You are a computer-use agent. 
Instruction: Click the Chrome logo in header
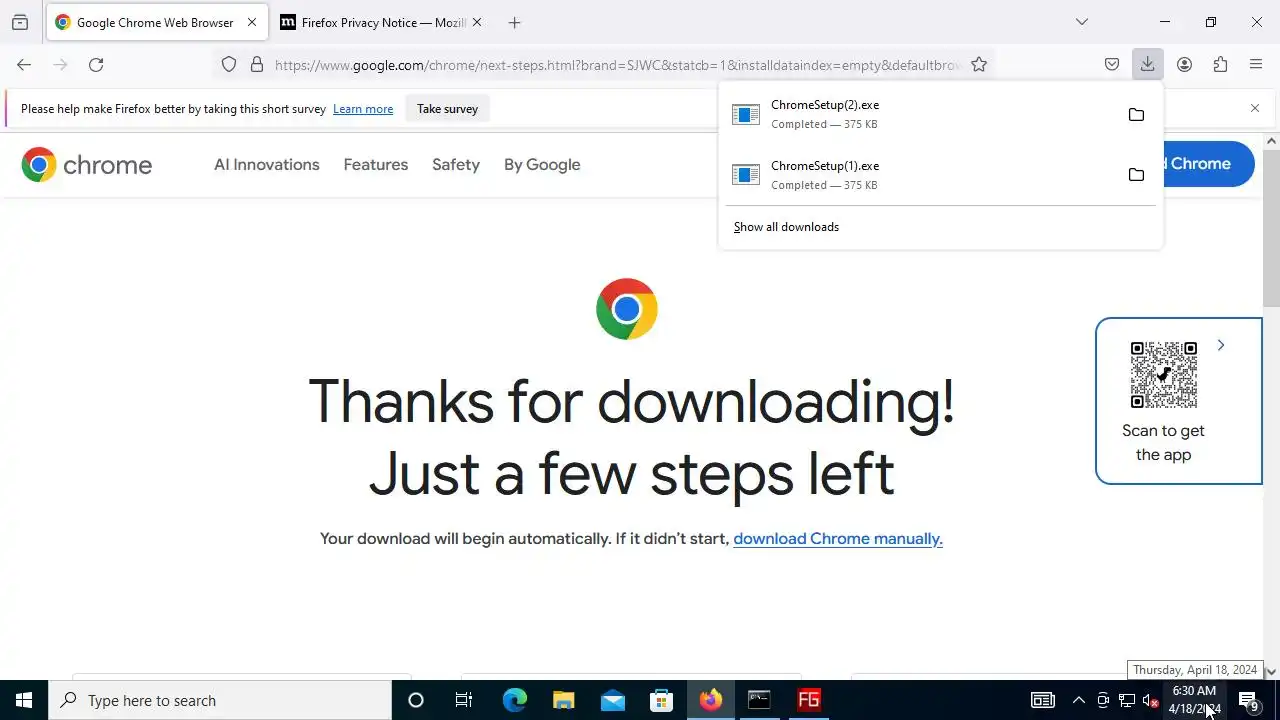[87, 165]
